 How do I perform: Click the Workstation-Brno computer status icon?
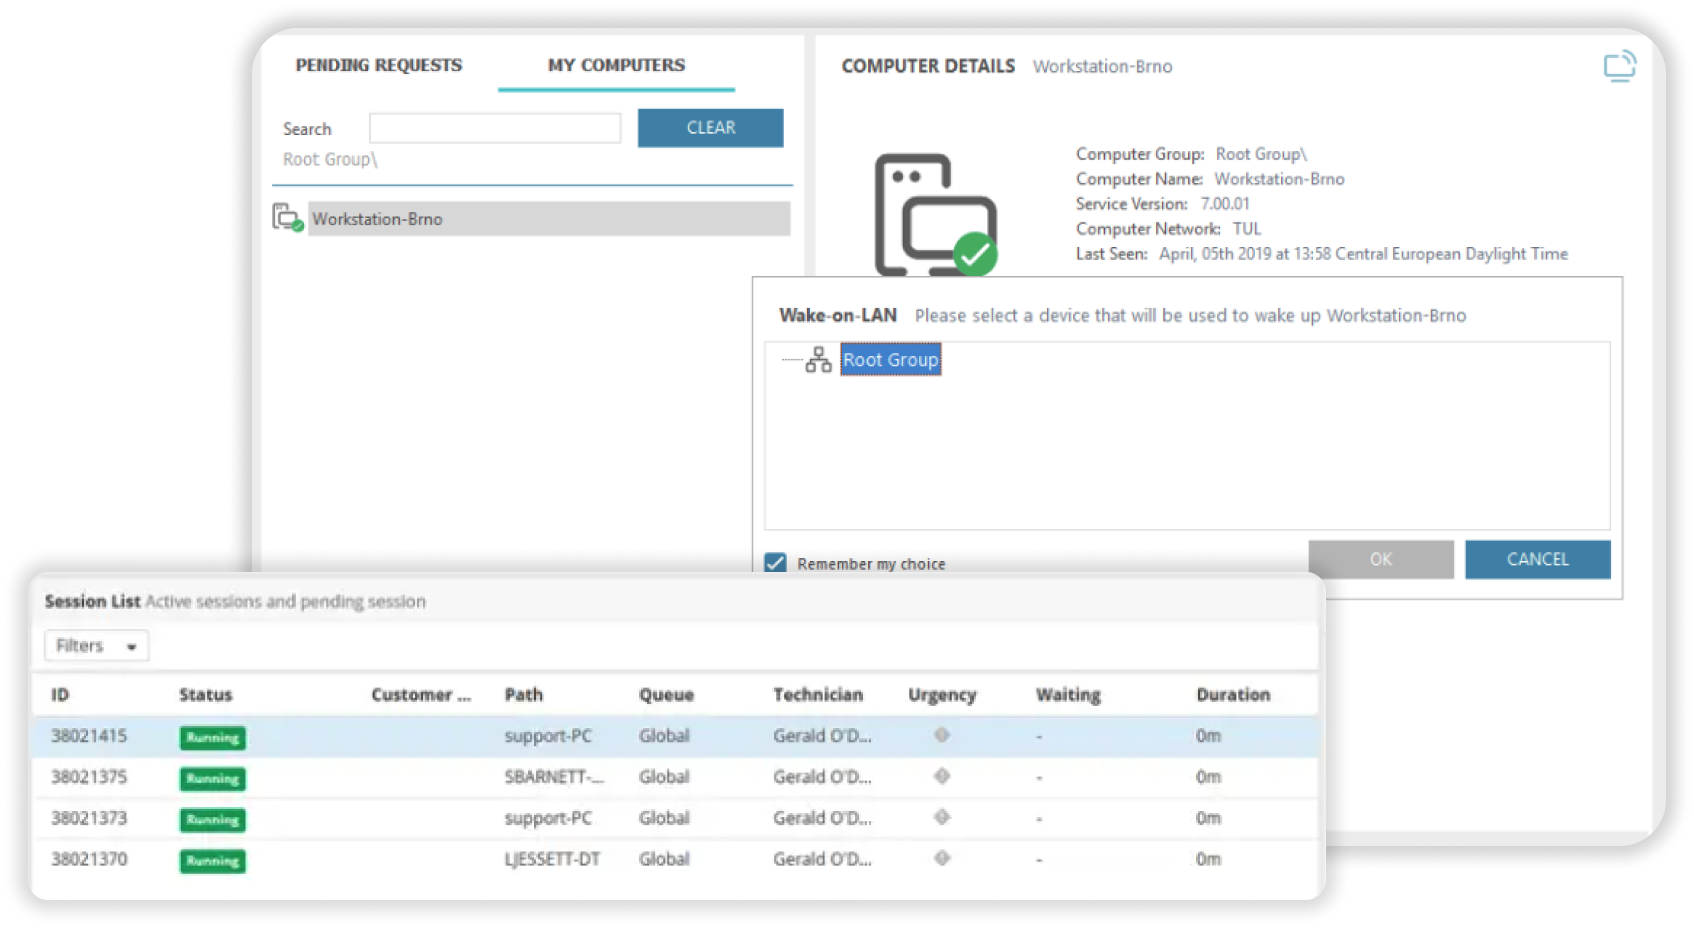pos(288,218)
